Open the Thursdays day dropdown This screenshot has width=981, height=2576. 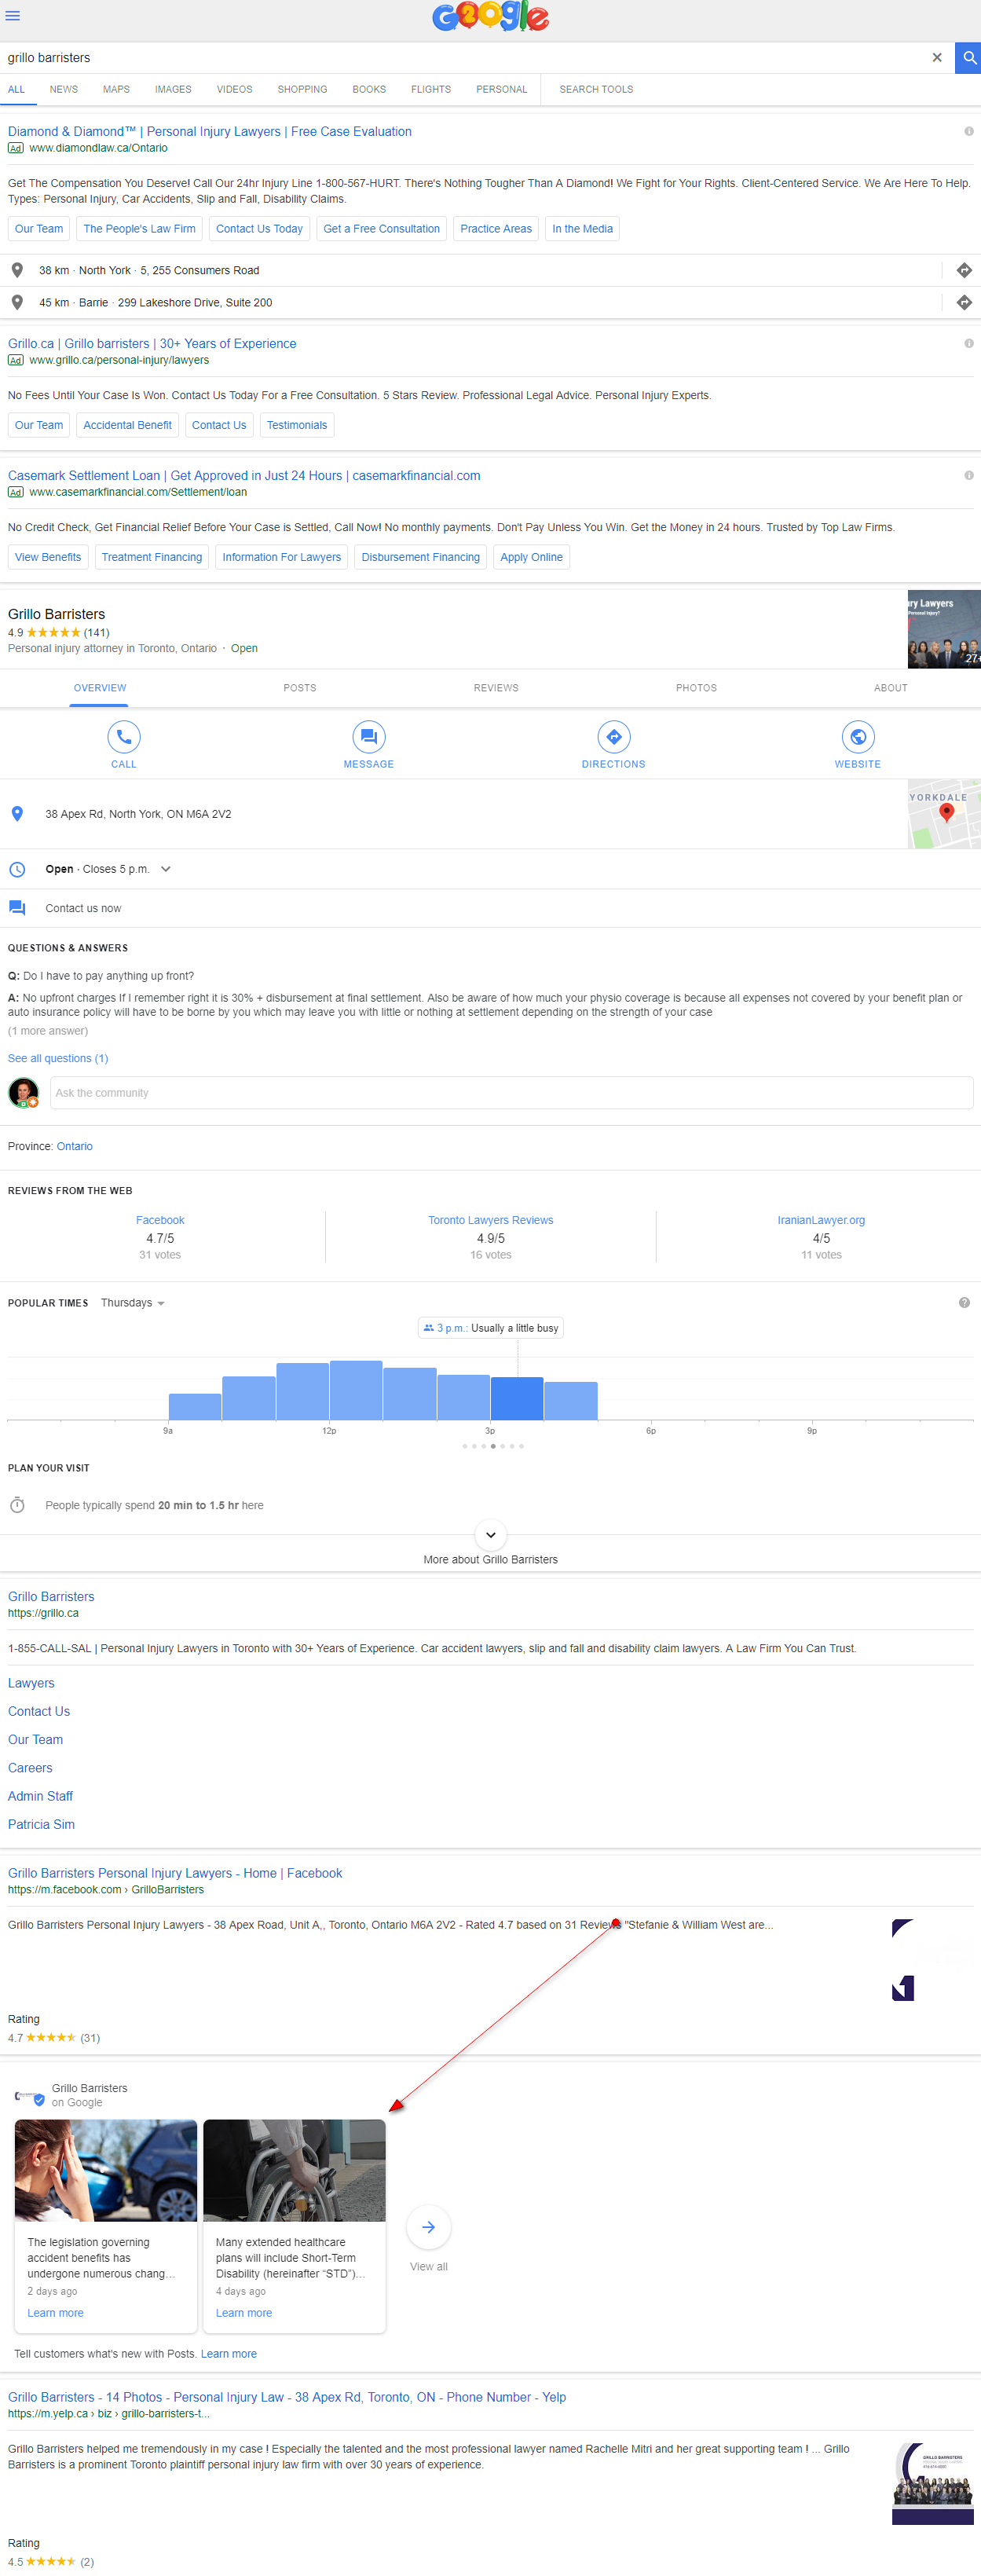133,1303
